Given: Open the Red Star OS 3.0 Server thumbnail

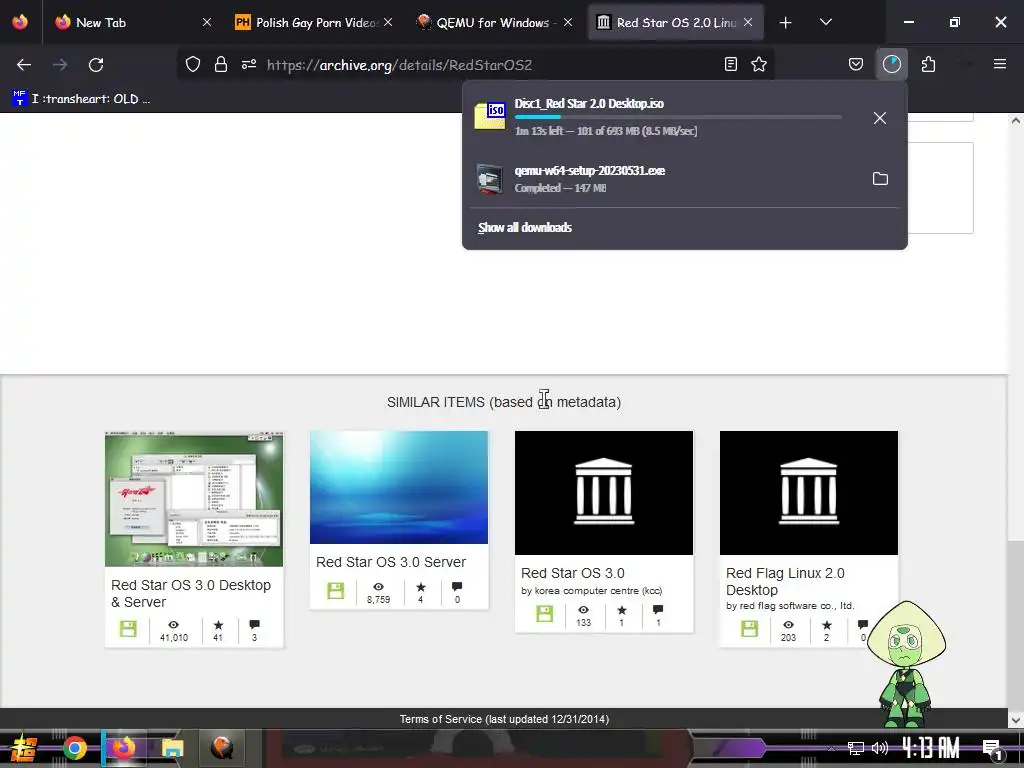Looking at the screenshot, I should coord(399,487).
